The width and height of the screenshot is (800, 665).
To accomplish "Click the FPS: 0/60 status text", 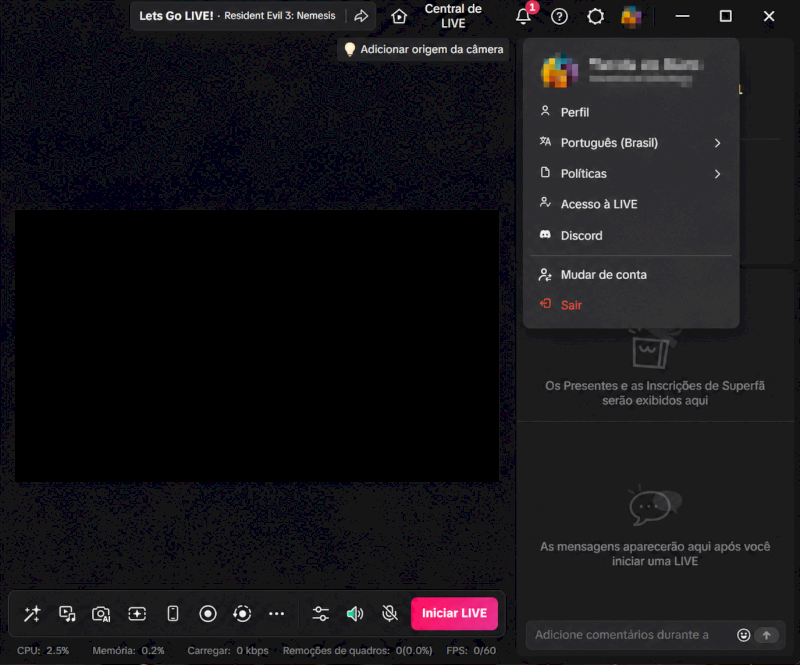I will point(471,651).
